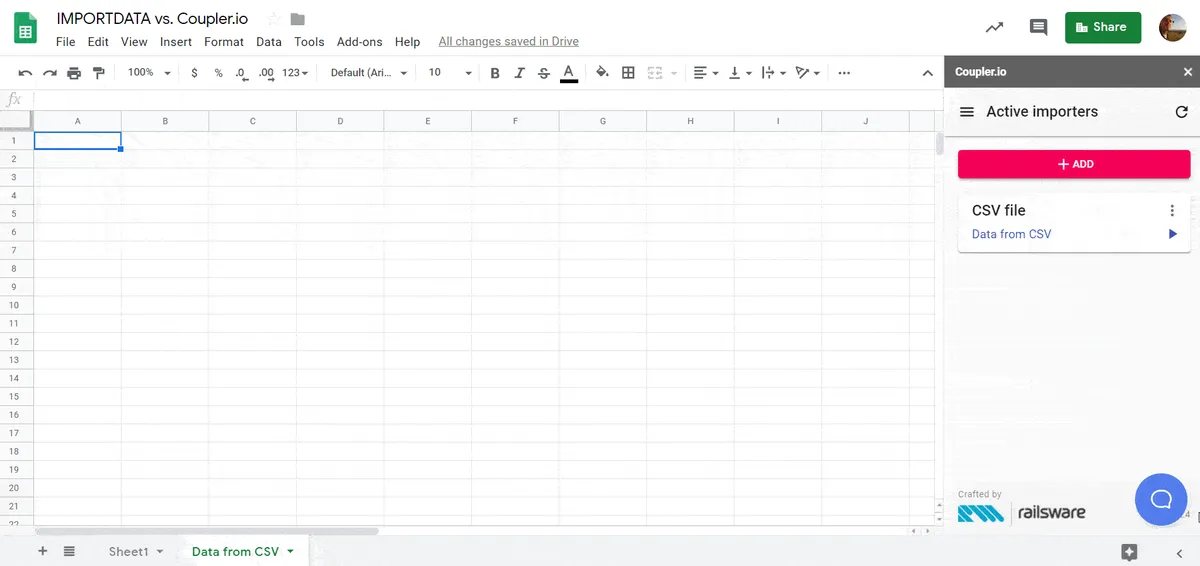Viewport: 1200px width, 566px height.
Task: Open the vertical align dropdown
Action: point(739,73)
